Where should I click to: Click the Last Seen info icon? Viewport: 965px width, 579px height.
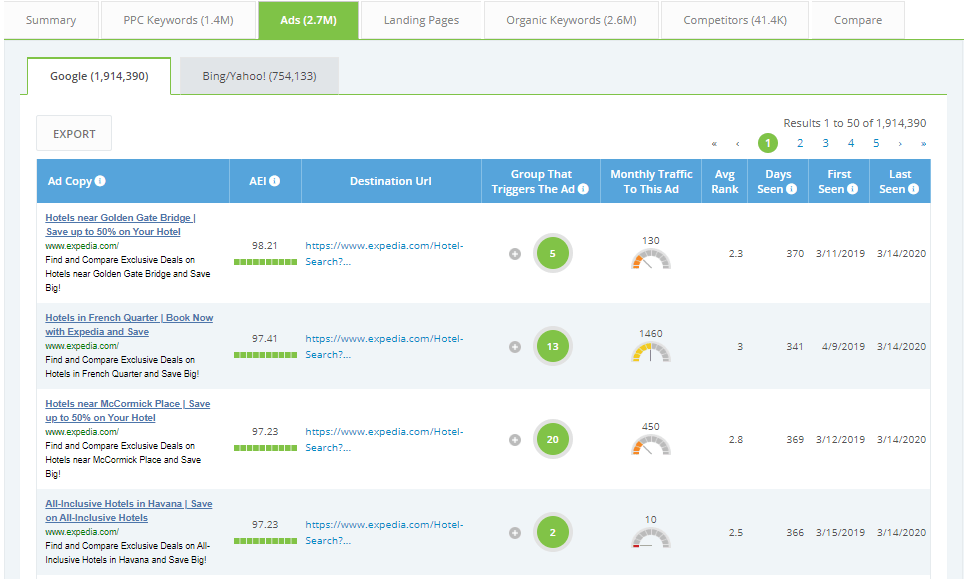click(x=913, y=189)
